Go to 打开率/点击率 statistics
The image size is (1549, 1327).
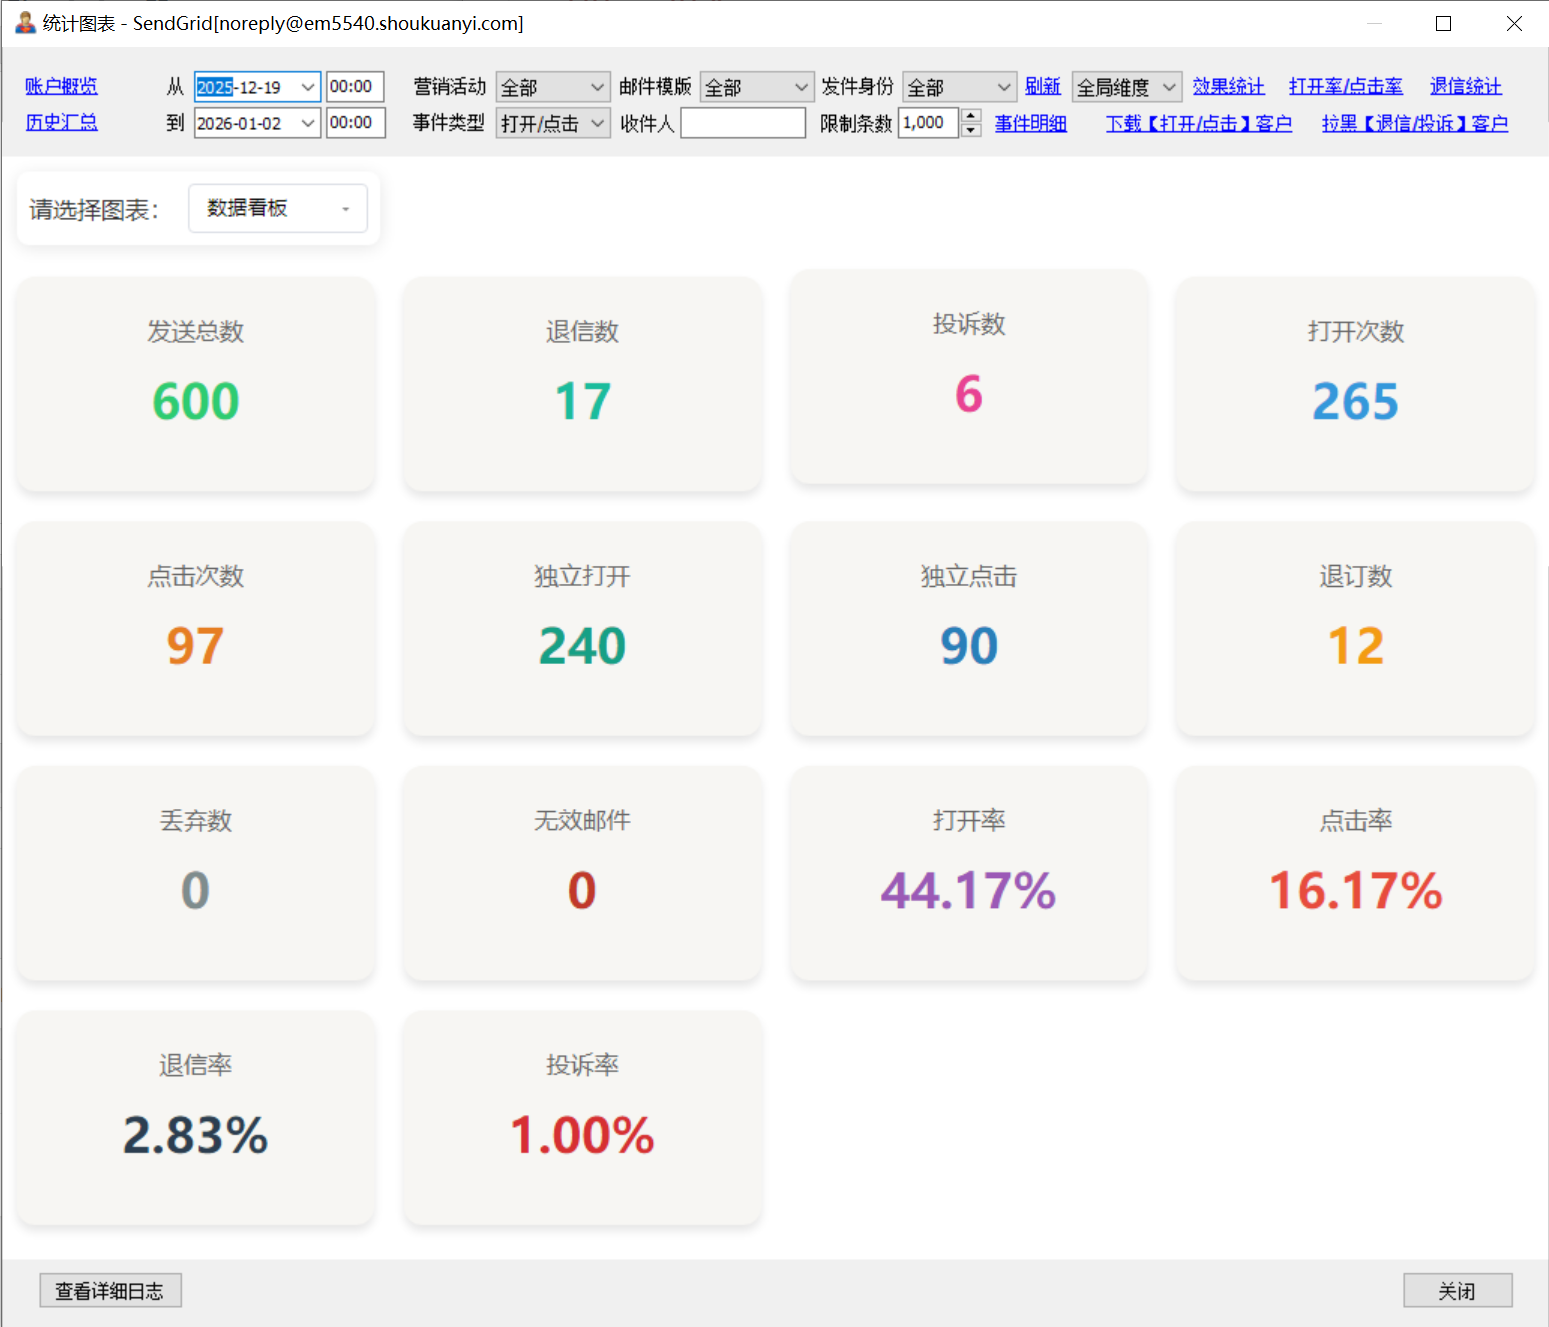1345,87
